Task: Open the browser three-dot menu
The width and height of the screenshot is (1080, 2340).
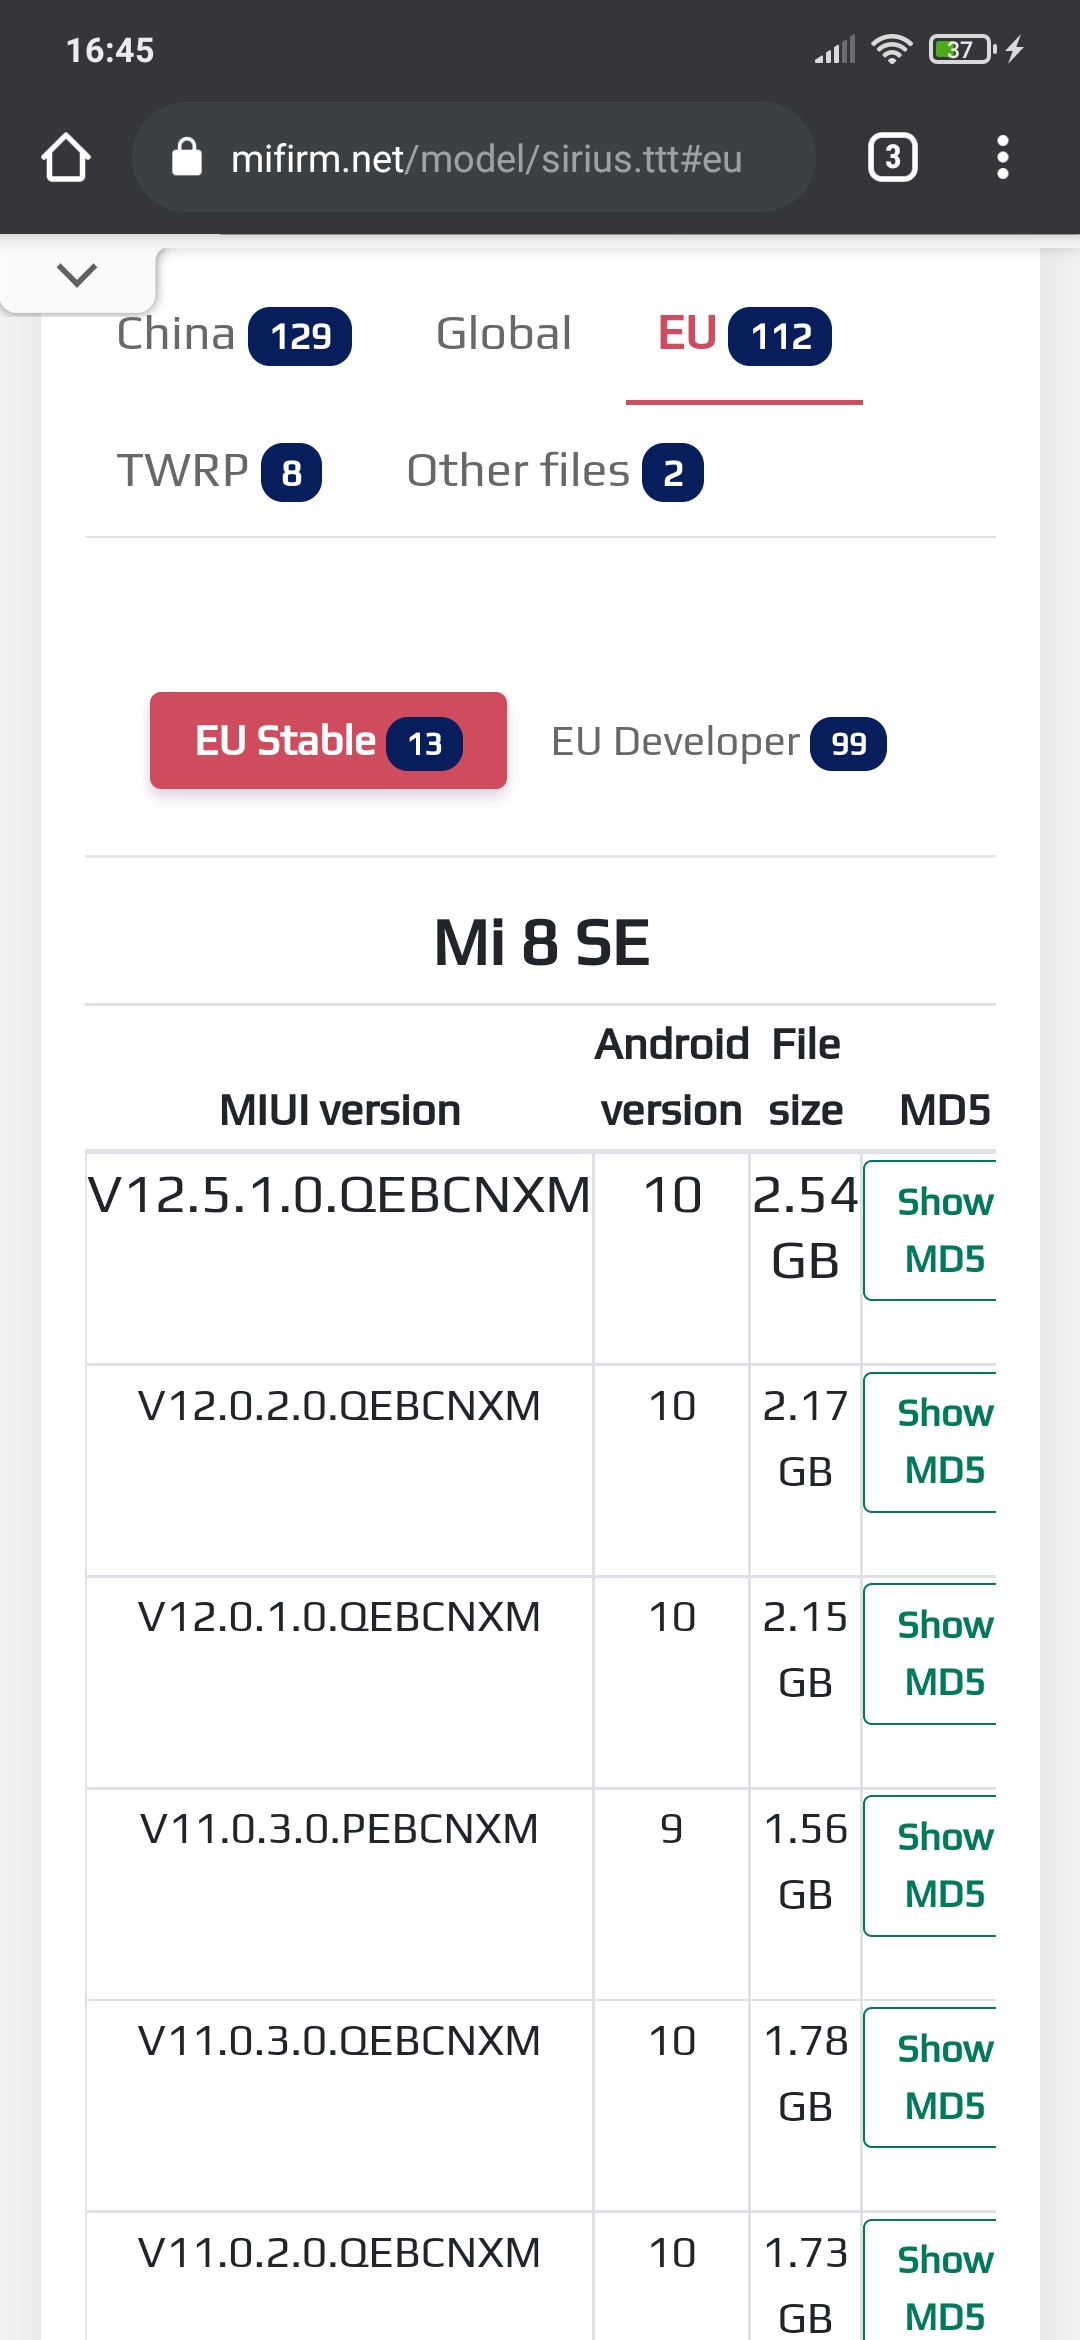Action: (1002, 158)
